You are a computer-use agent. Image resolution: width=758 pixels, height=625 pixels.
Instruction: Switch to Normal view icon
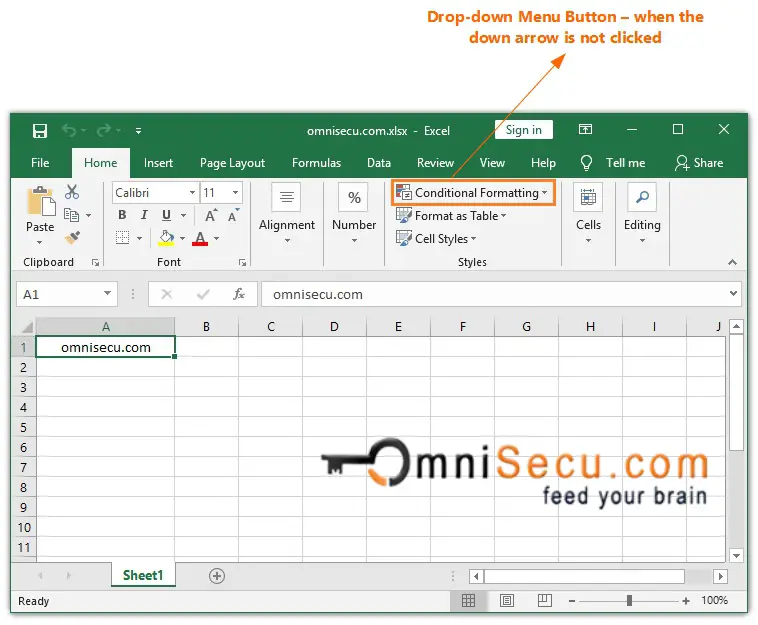point(468,601)
